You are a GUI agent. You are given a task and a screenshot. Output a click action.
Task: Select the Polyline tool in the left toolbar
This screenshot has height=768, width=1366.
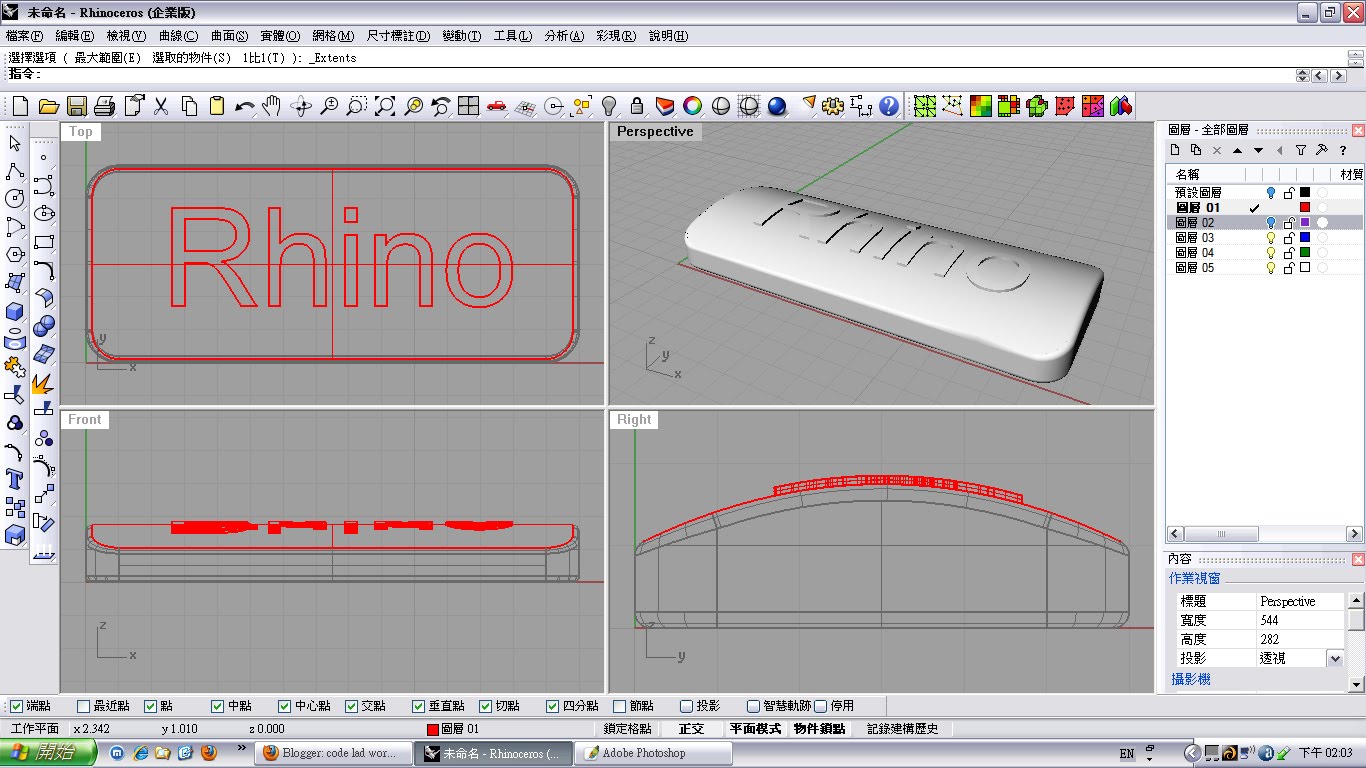pos(15,171)
